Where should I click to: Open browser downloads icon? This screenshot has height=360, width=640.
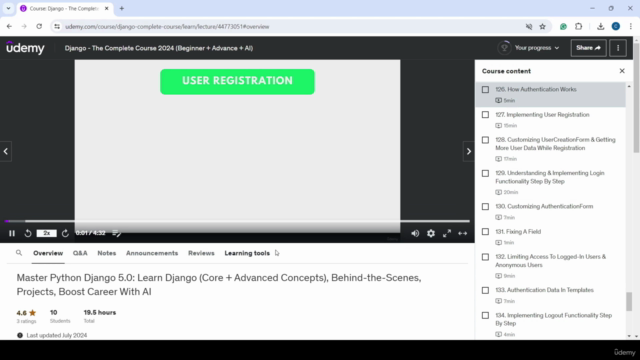pyautogui.click(x=600, y=27)
